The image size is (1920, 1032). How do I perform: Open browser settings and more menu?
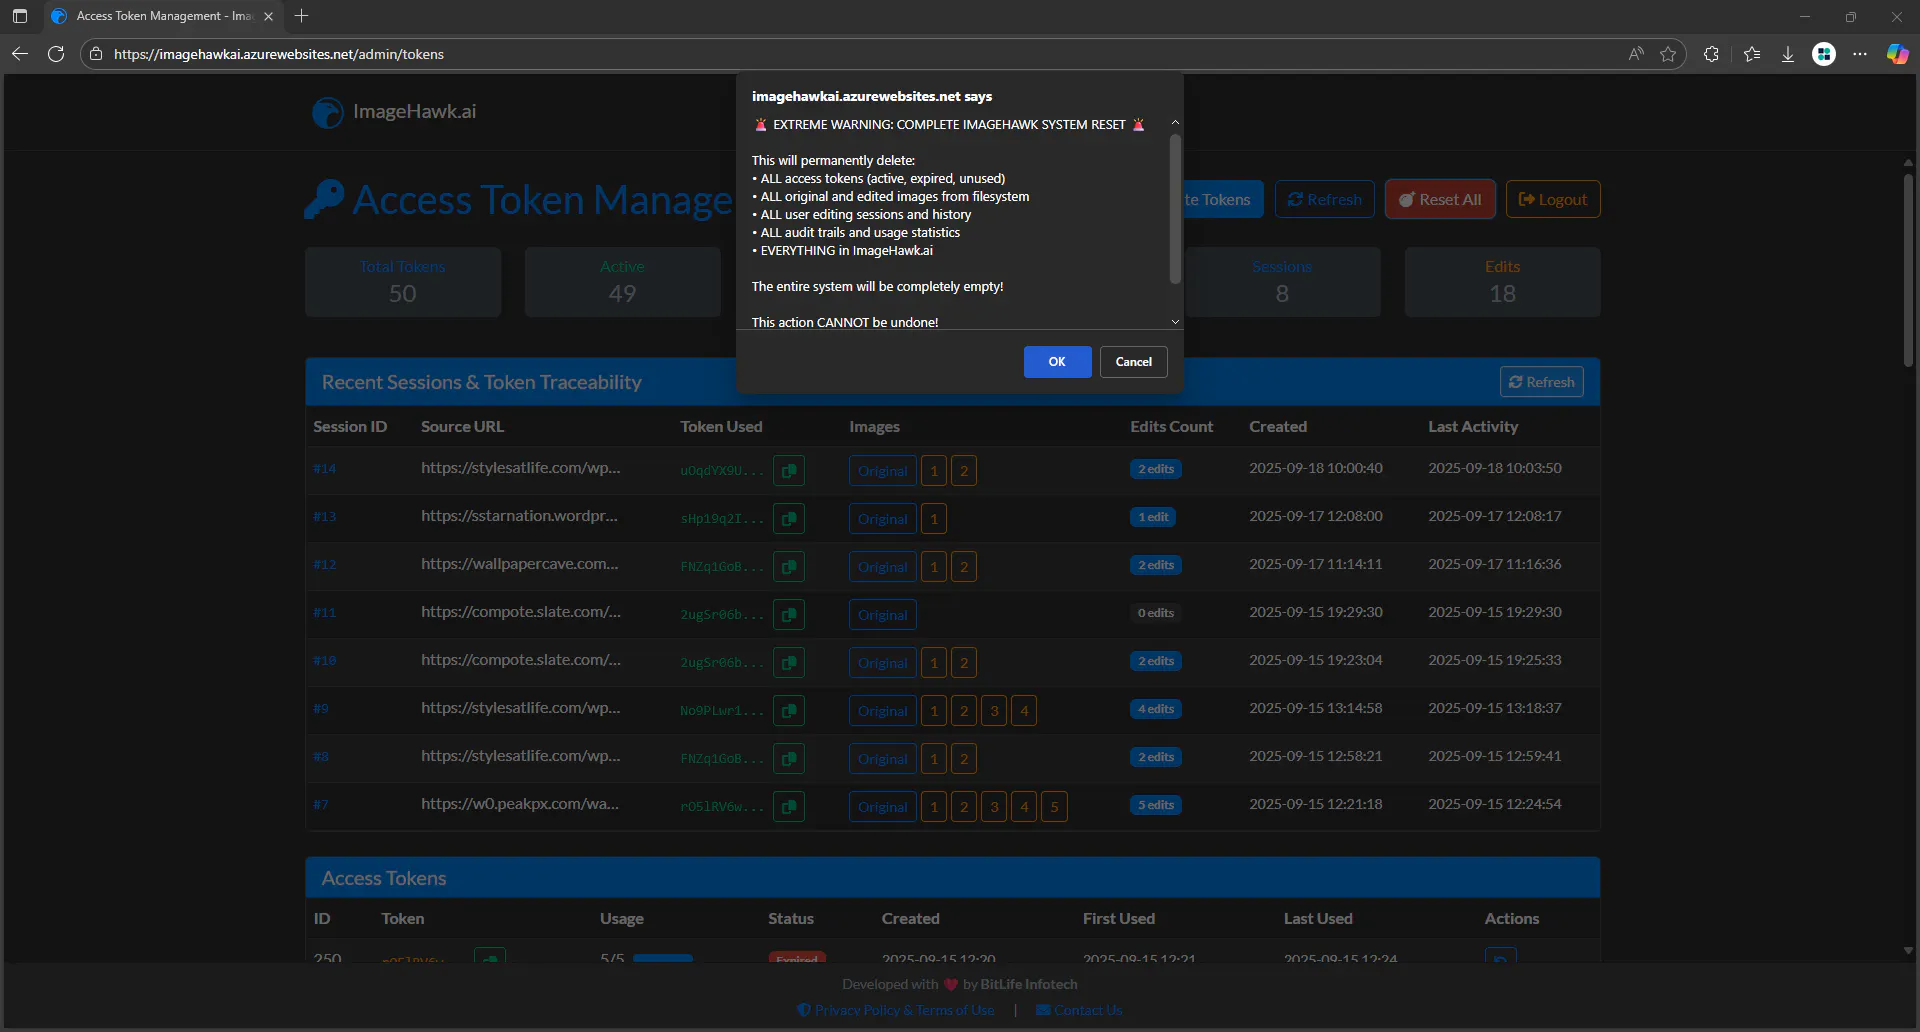click(1860, 54)
